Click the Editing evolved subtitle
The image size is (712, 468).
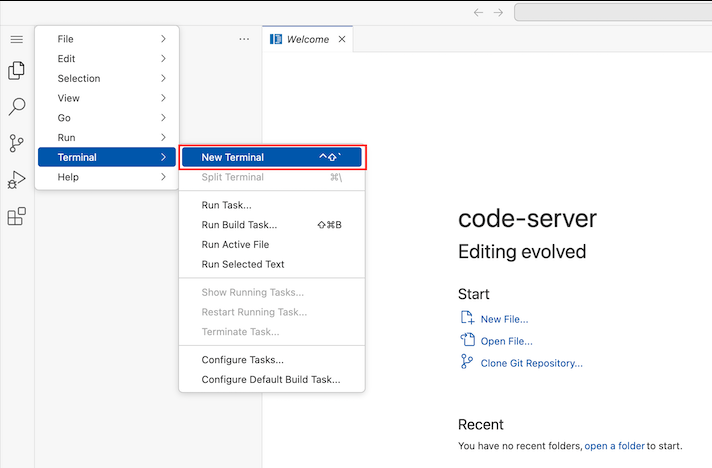click(x=522, y=251)
